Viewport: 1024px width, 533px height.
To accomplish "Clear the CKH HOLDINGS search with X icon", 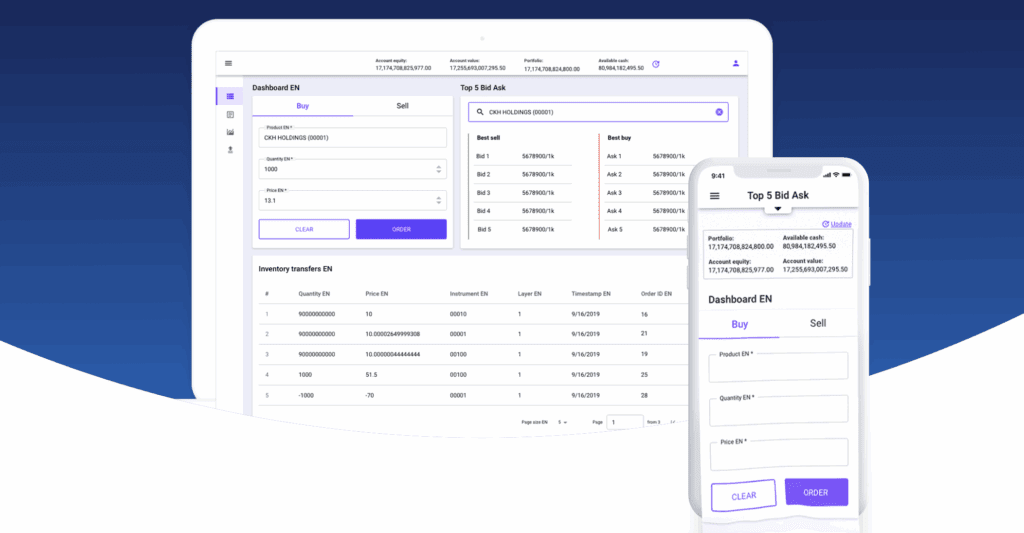I will pyautogui.click(x=719, y=112).
